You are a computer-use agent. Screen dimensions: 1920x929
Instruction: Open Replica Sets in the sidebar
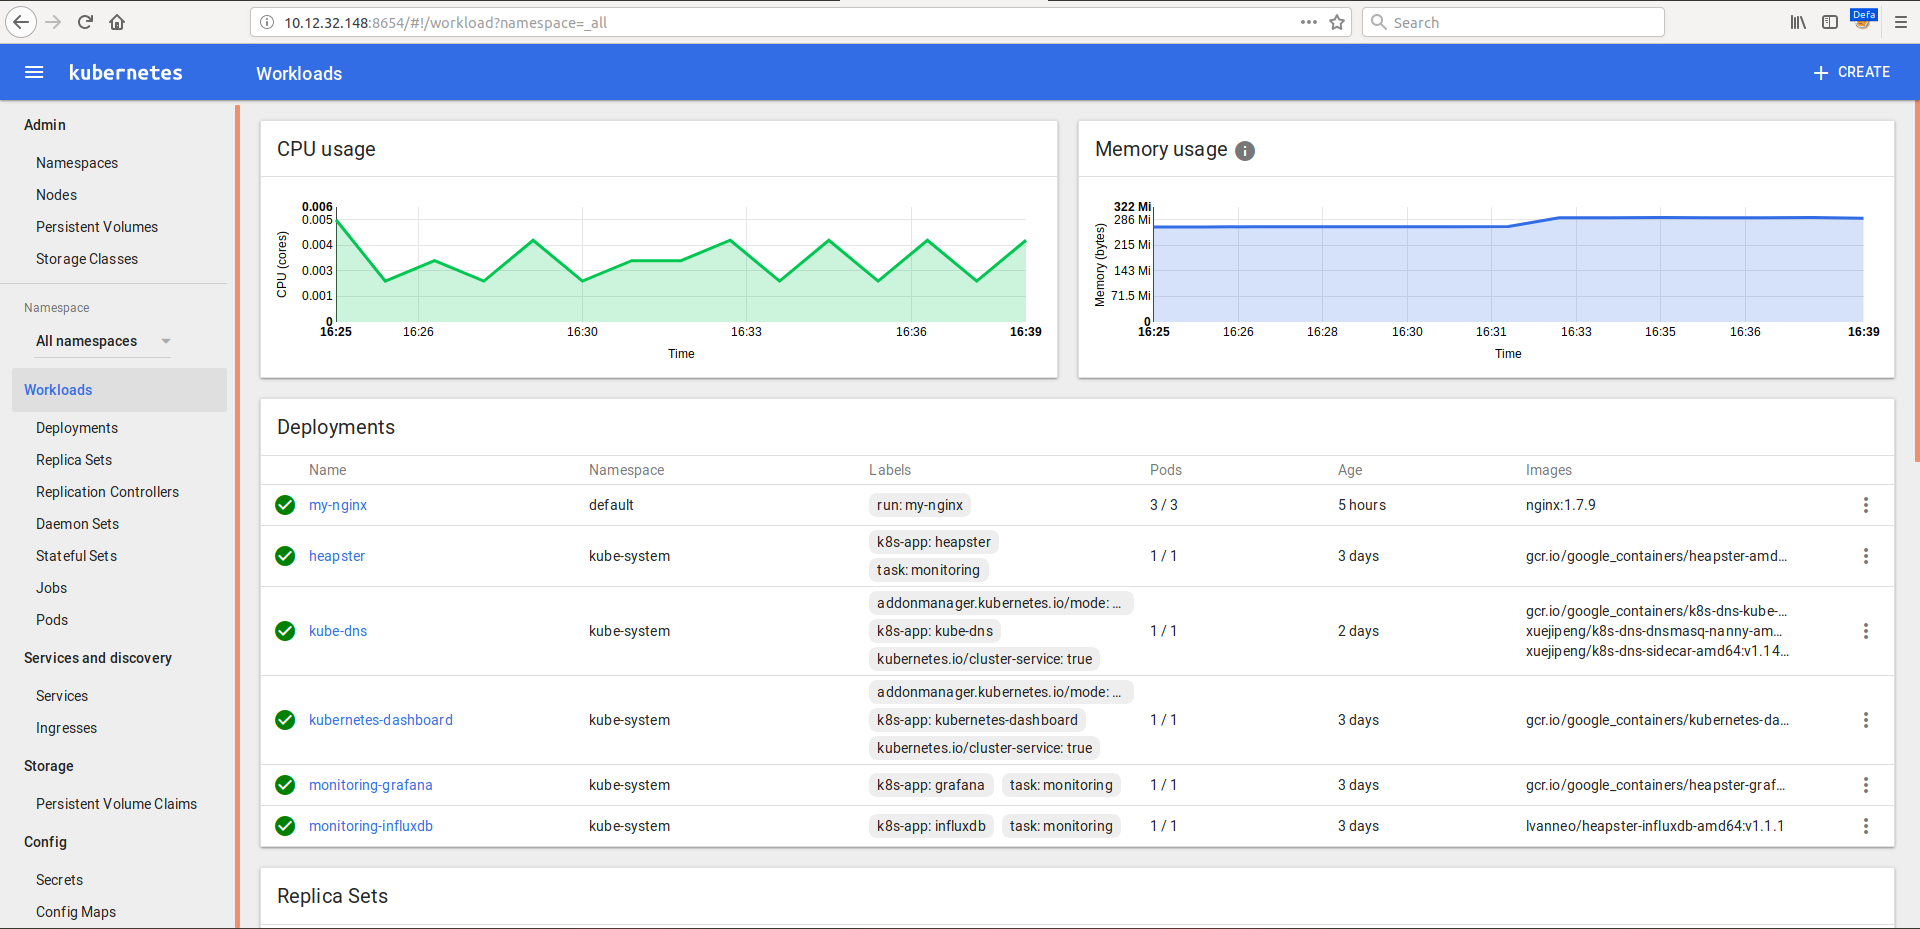pyautogui.click(x=74, y=460)
